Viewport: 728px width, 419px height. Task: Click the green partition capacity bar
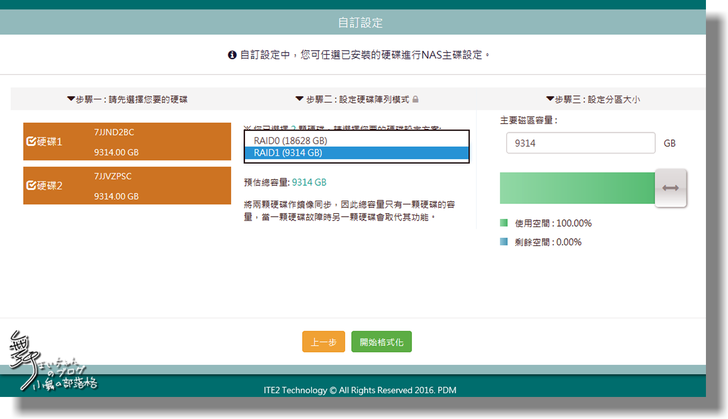coord(577,188)
